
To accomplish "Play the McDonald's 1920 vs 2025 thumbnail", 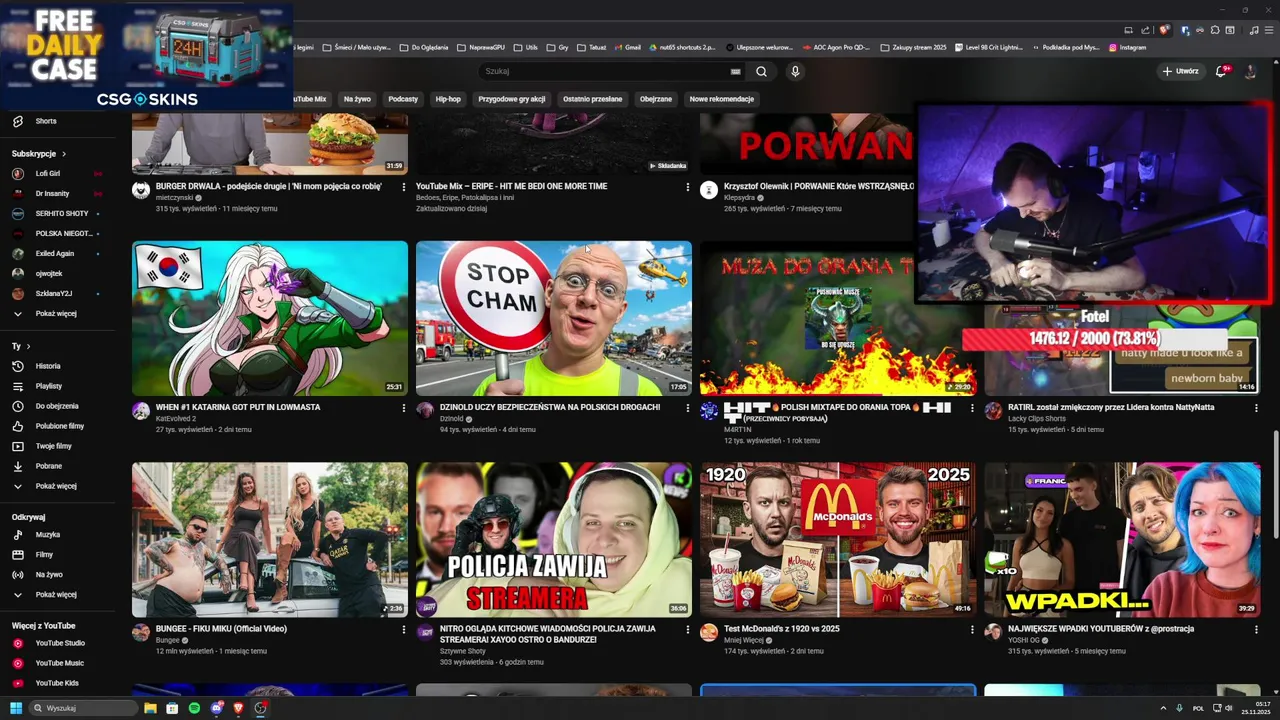I will [838, 540].
